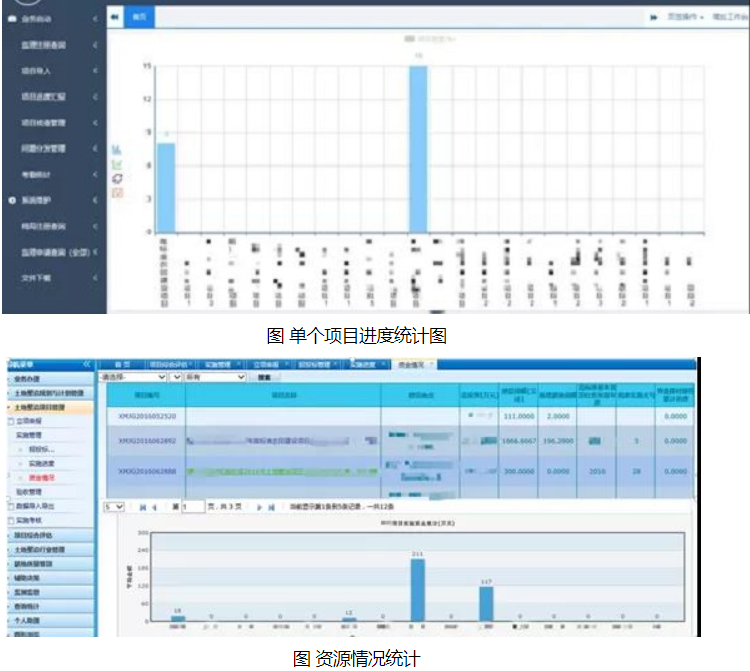This screenshot has width=750, height=671.
Task: Open the 页签操作 dropdown
Action: pos(686,17)
